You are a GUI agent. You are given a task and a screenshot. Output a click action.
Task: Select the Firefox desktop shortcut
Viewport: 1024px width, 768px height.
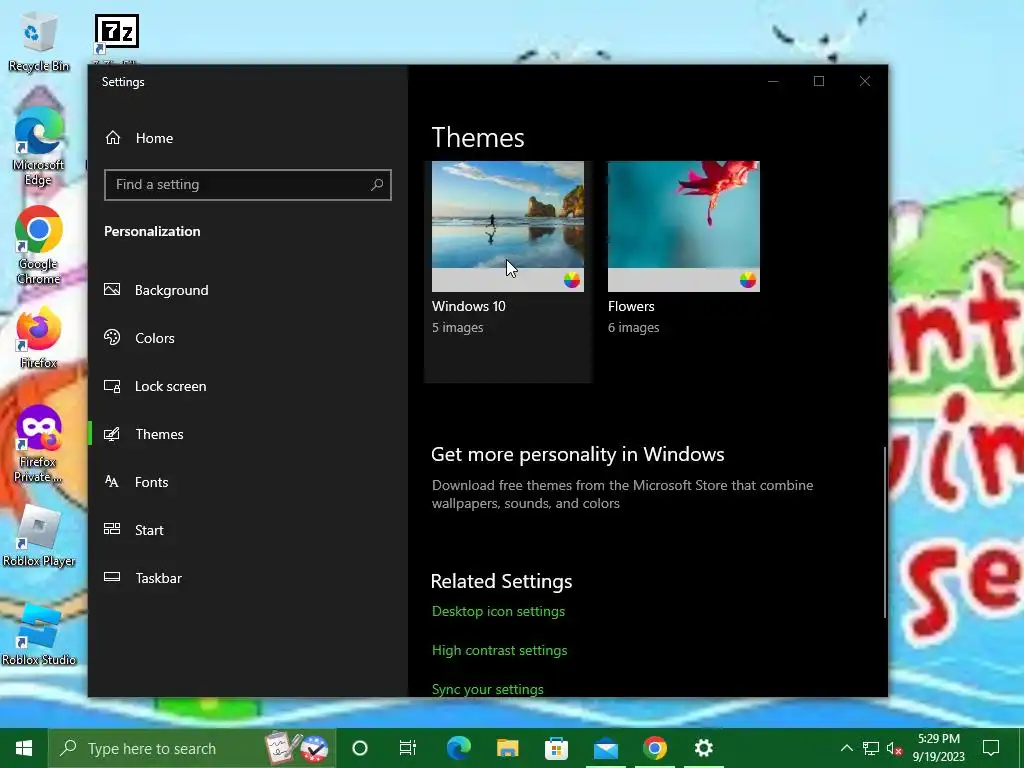pyautogui.click(x=39, y=338)
